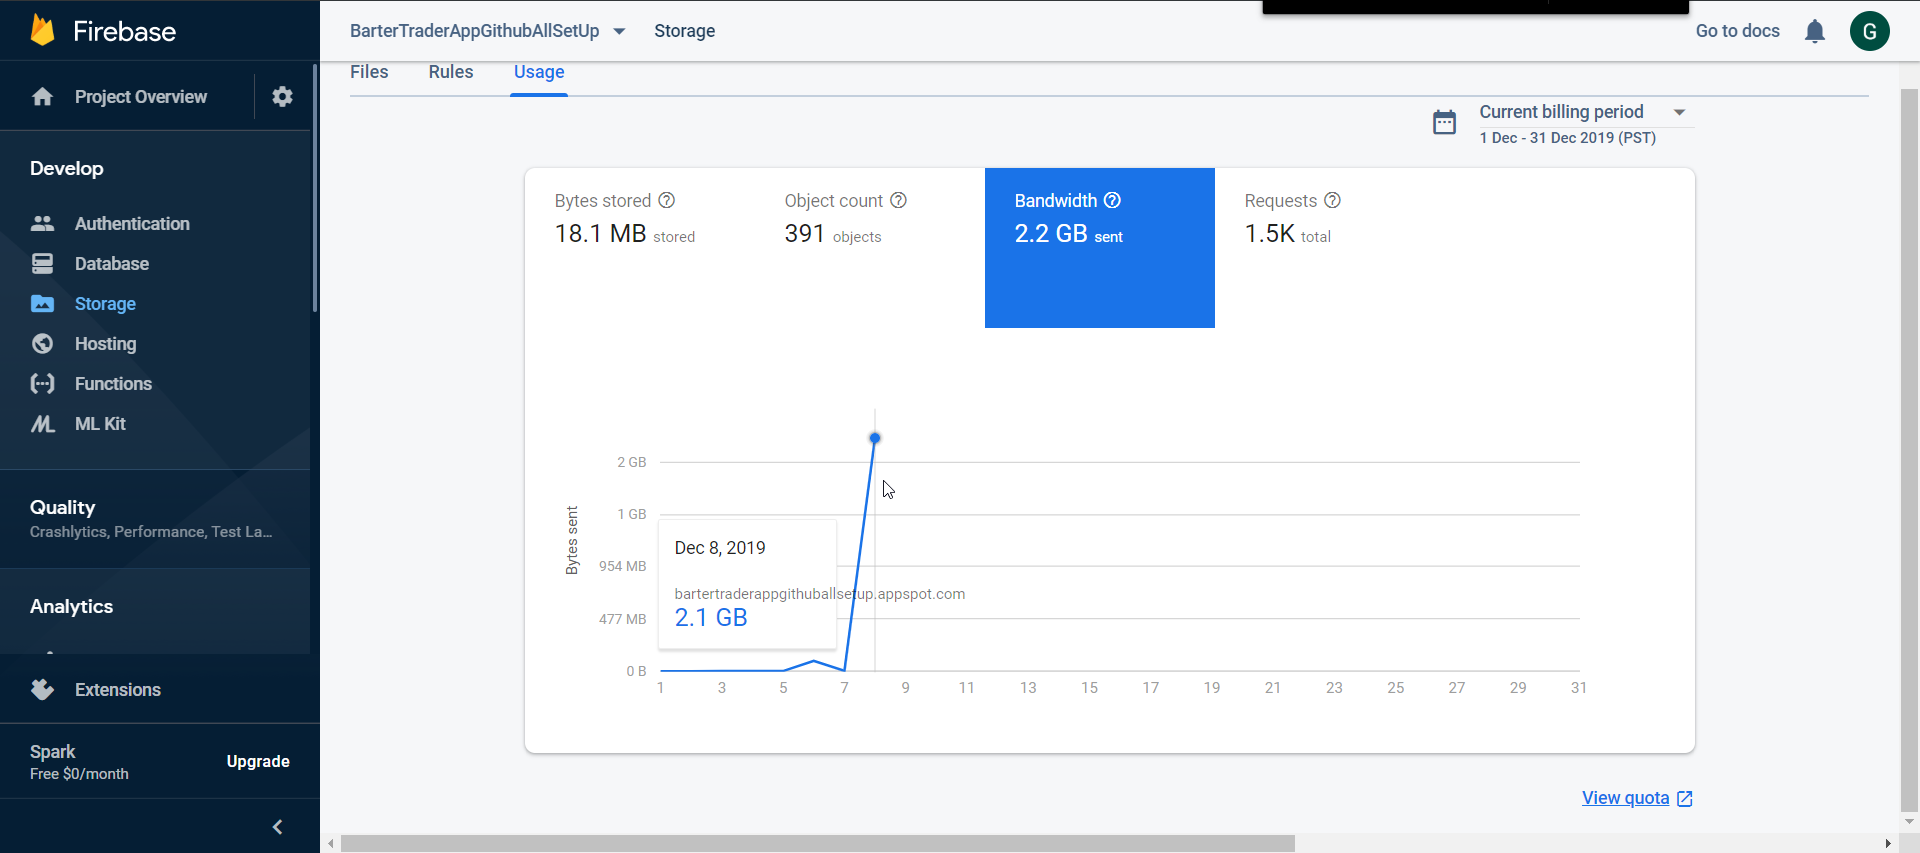Select the Bandwidth metric card

(x=1100, y=248)
